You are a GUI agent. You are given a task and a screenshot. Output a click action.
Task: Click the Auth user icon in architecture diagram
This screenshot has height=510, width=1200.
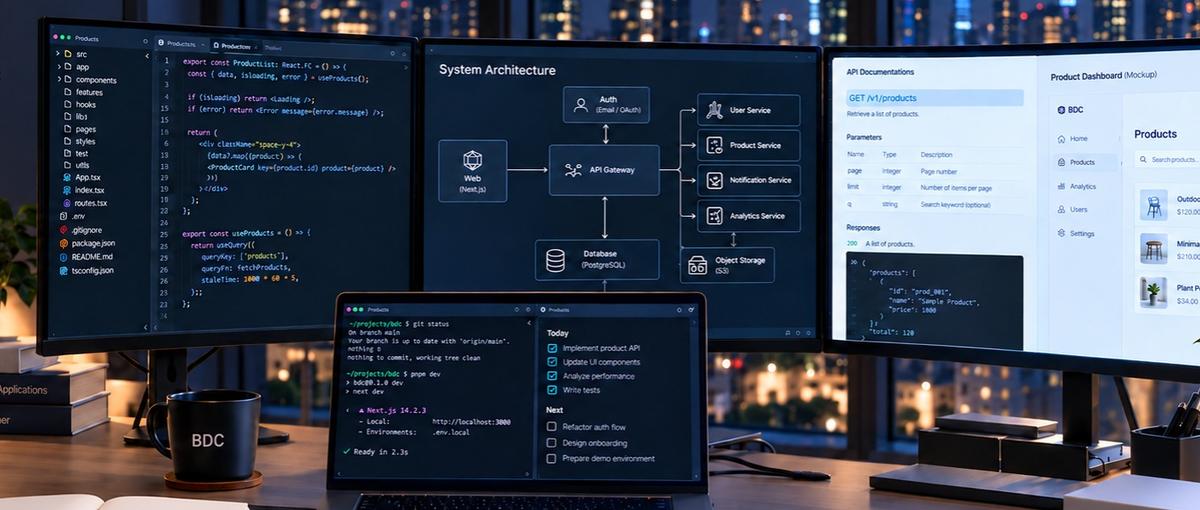click(x=581, y=105)
